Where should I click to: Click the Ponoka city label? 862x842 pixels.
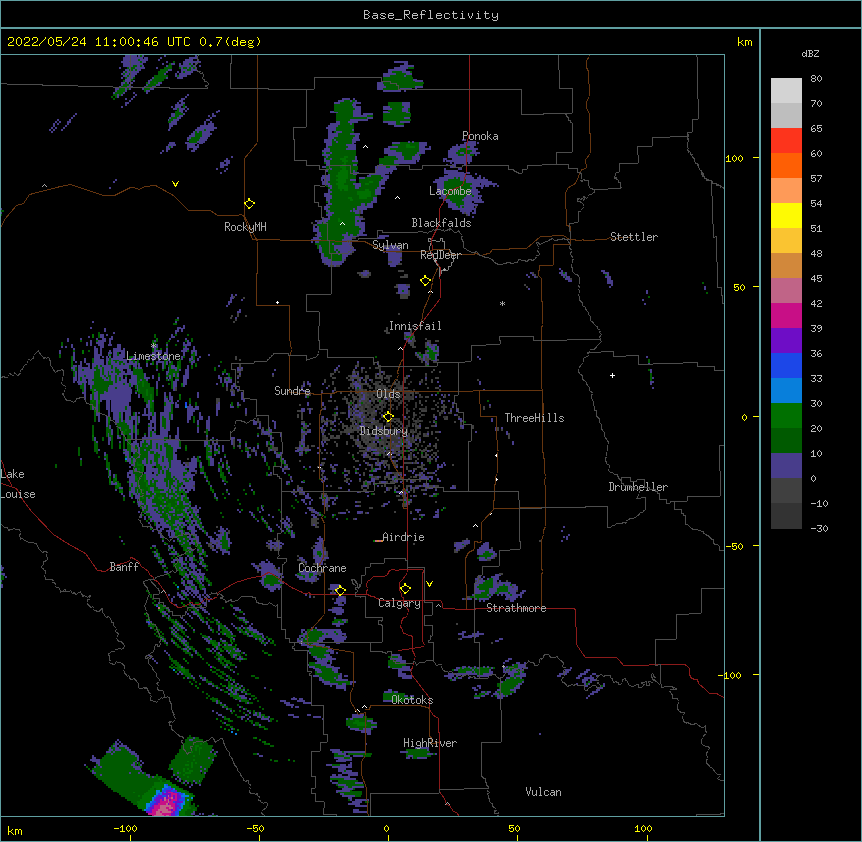[x=480, y=136]
